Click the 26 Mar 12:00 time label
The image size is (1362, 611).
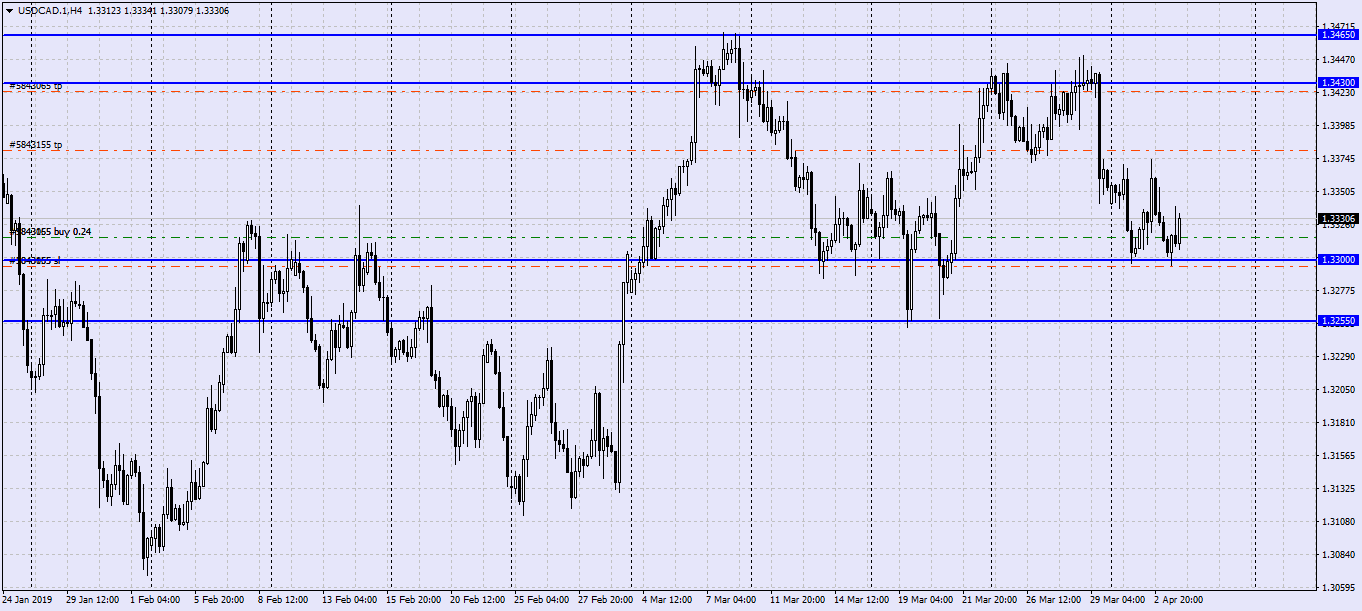pos(1054,601)
